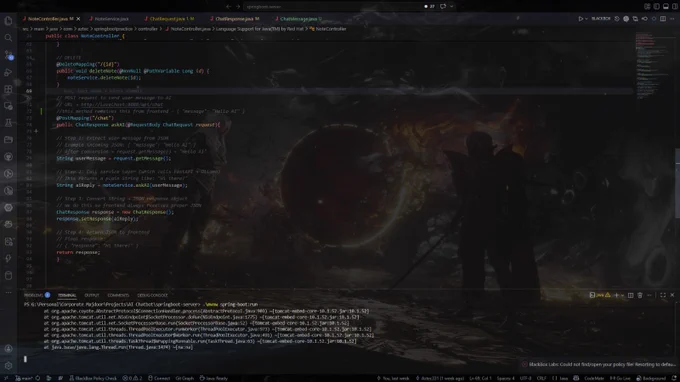Switch to ChatRequest.java tab
The width and height of the screenshot is (680, 382).
171,19
